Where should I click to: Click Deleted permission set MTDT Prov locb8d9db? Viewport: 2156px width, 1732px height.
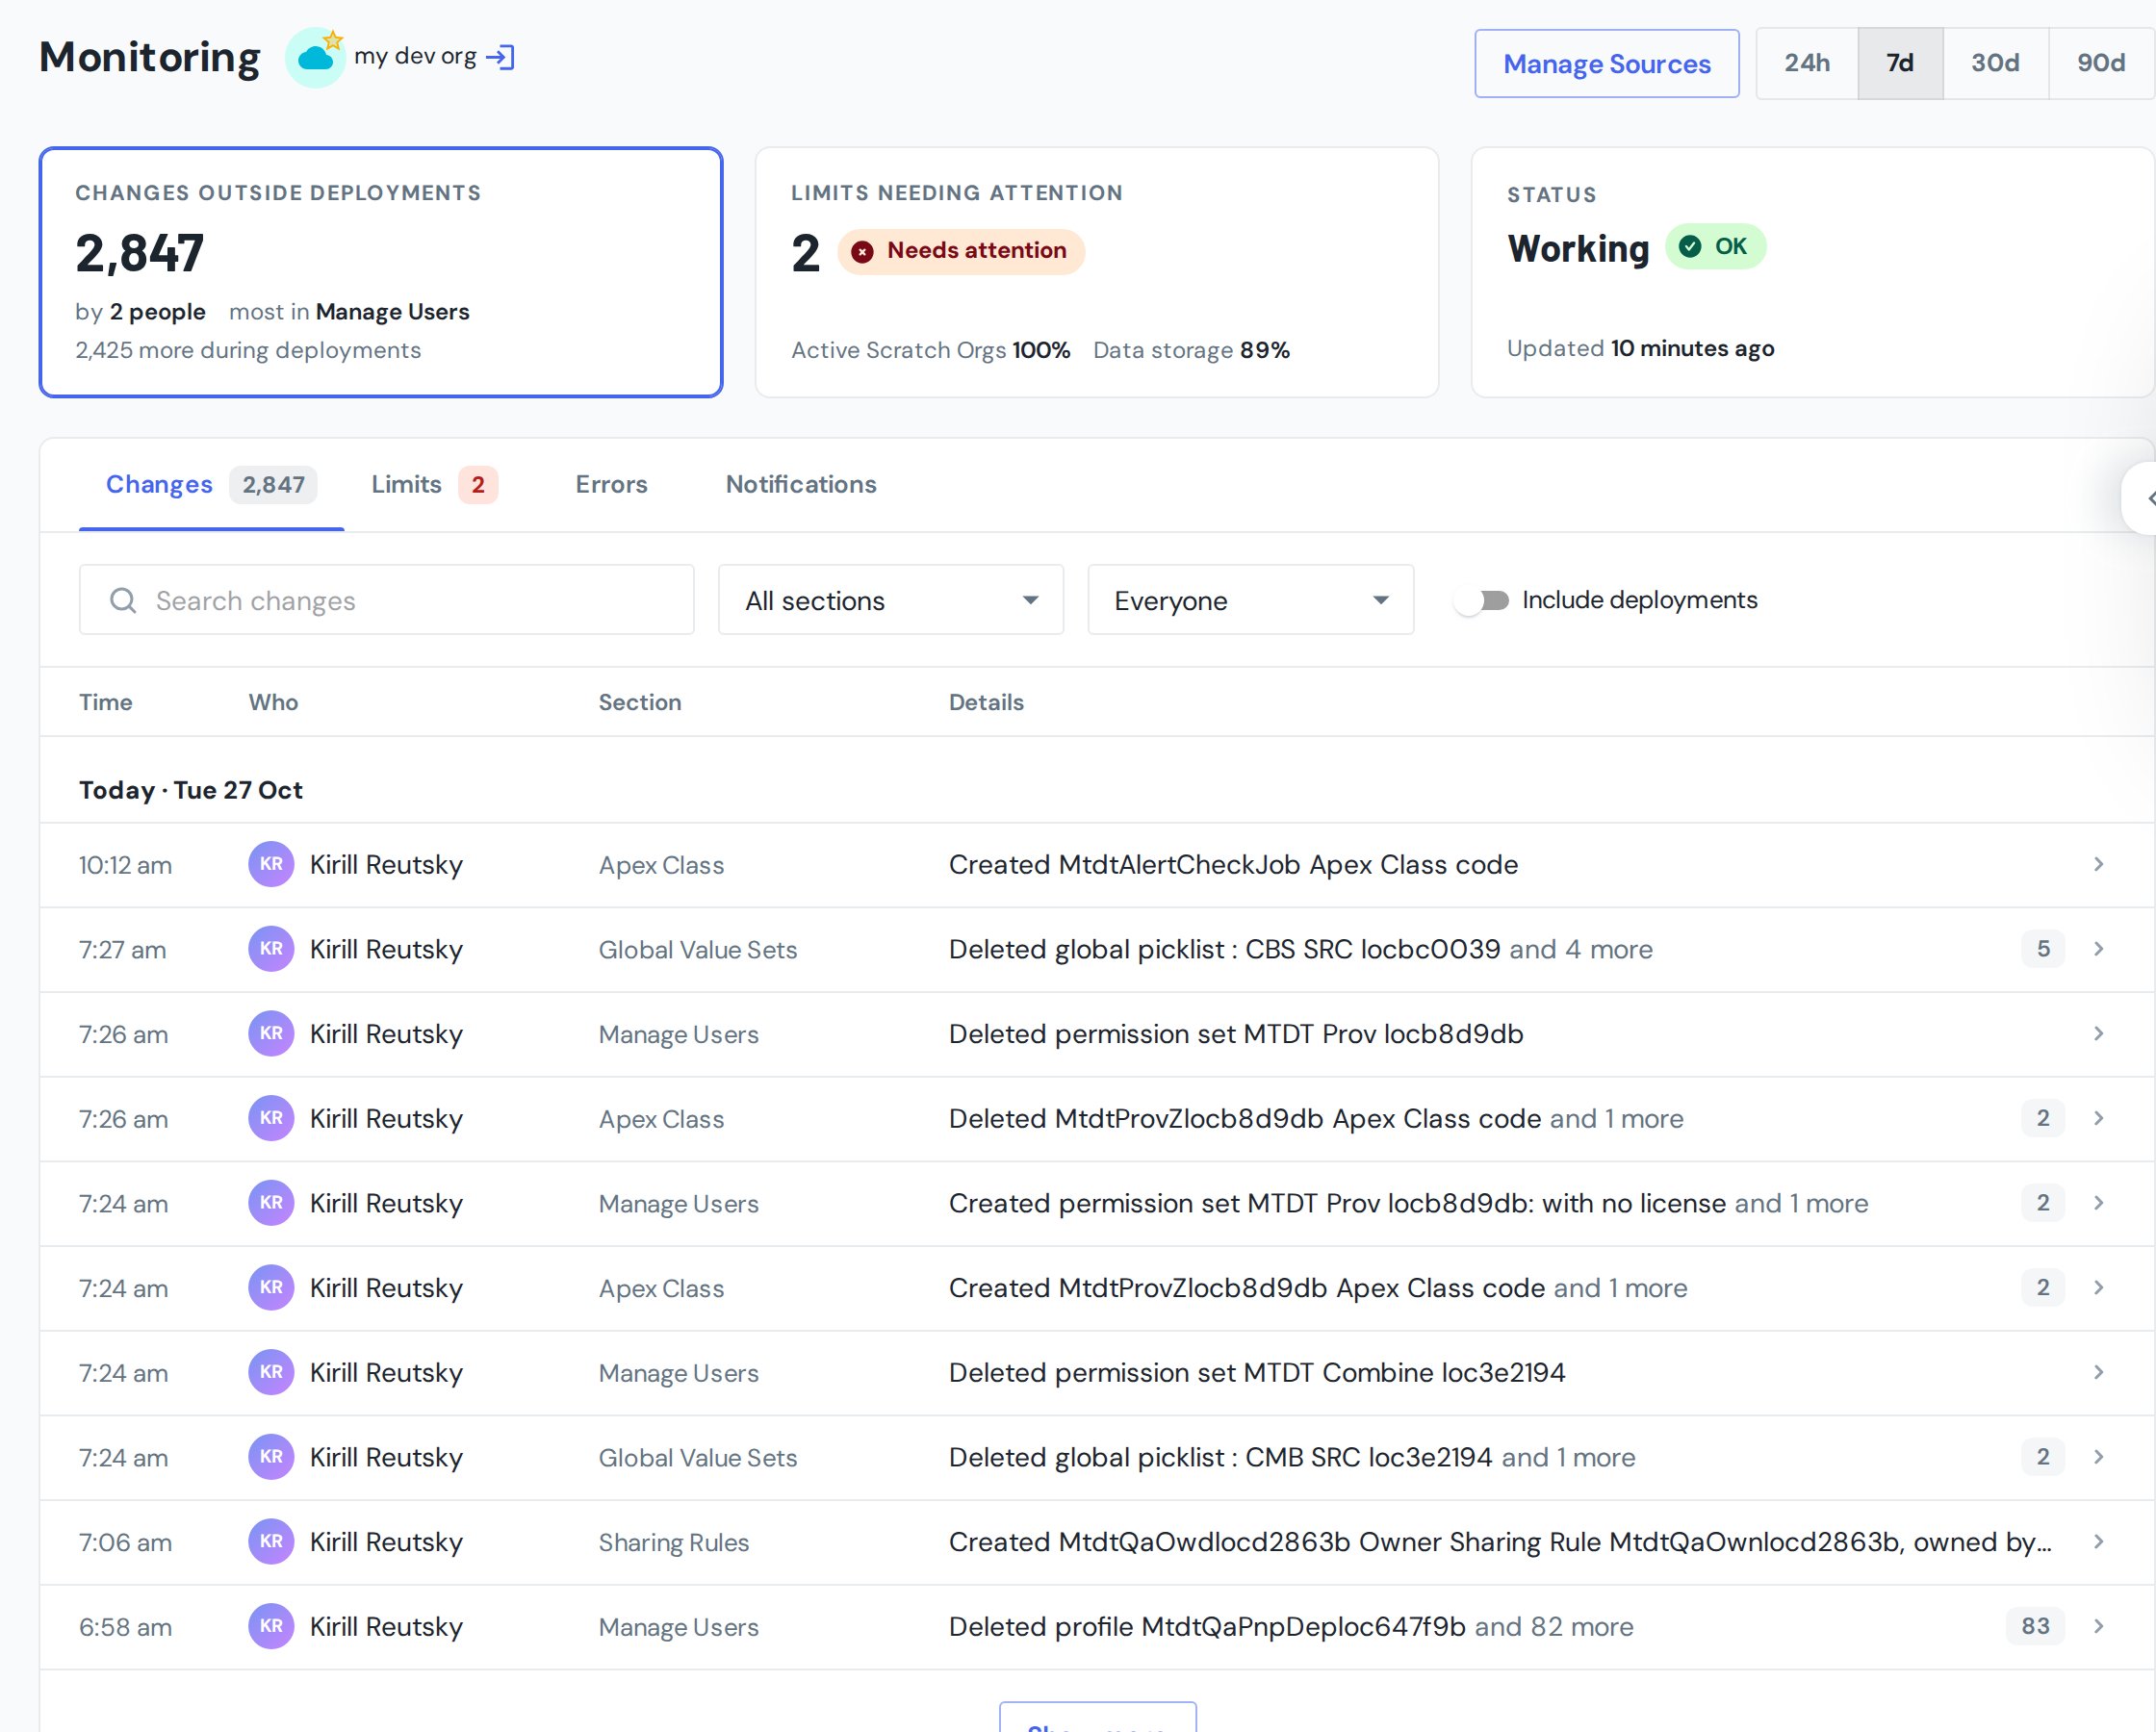tap(1236, 1034)
